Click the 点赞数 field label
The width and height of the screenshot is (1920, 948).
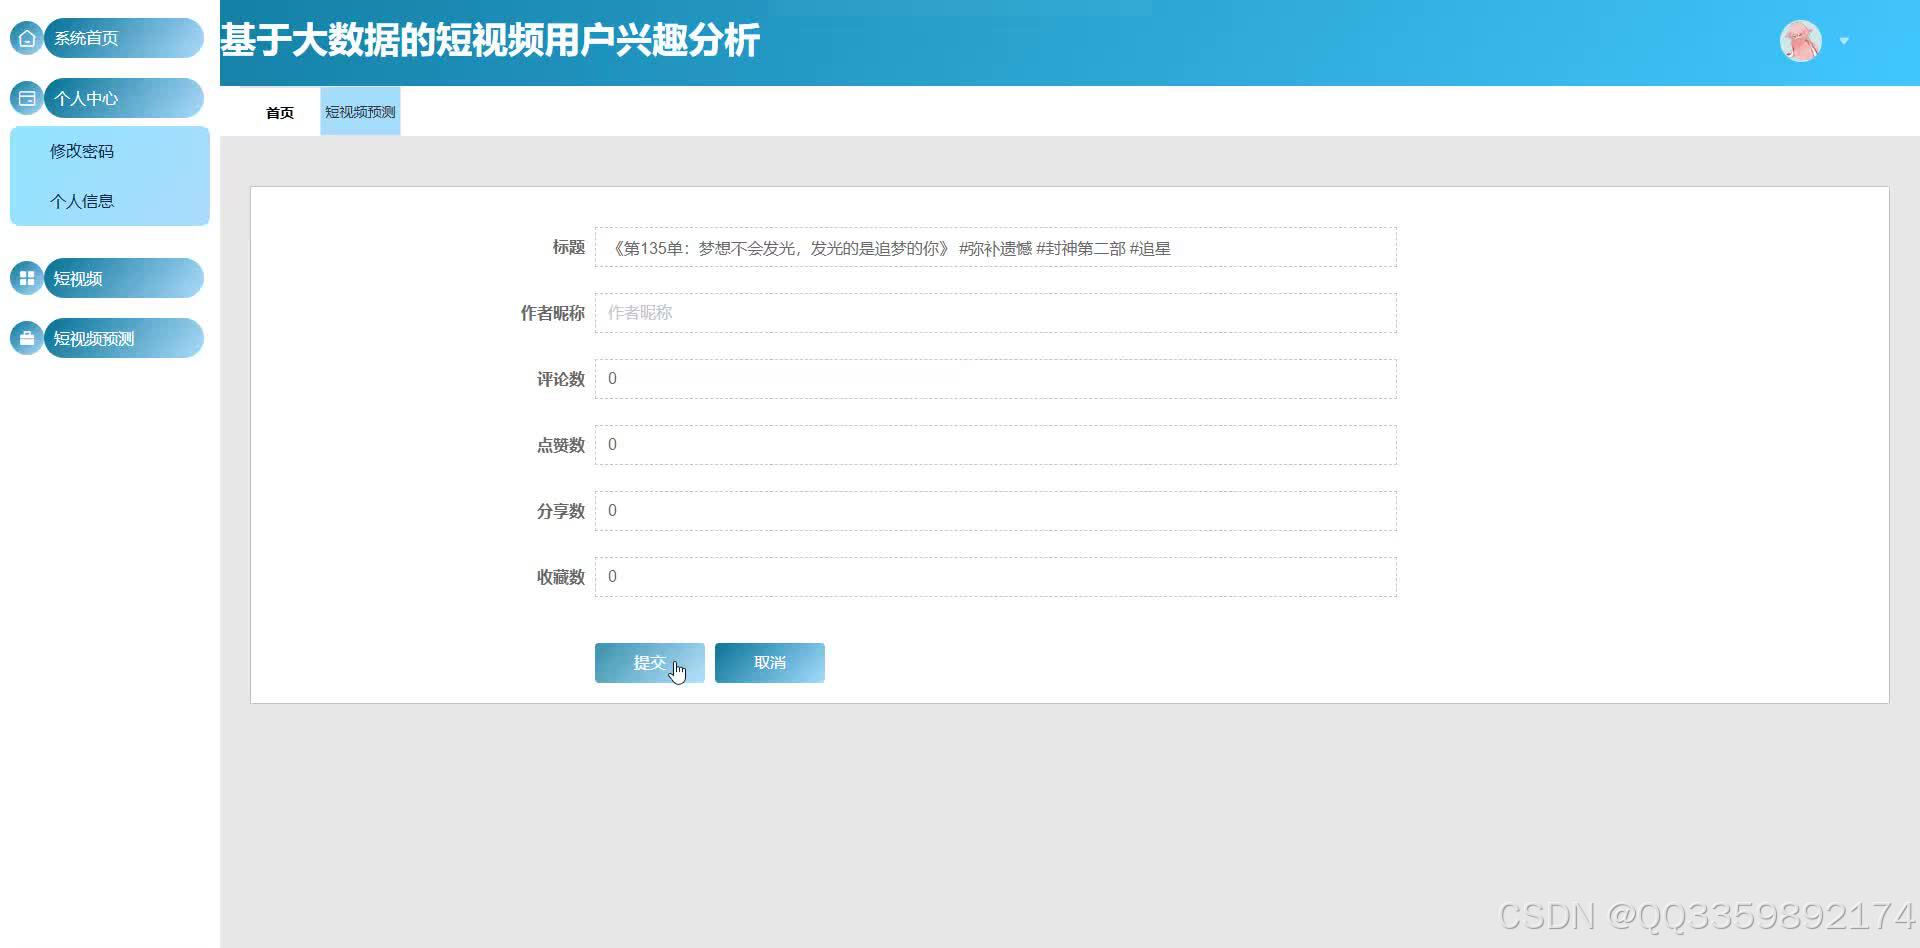pyautogui.click(x=560, y=445)
